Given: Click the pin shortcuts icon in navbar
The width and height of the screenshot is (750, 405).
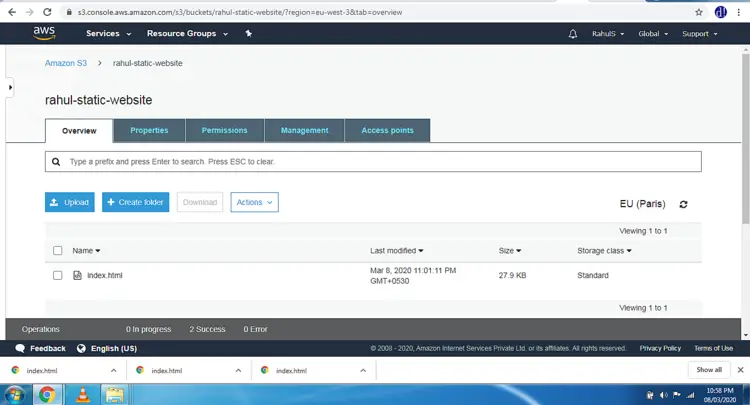Looking at the screenshot, I should click(x=248, y=33).
